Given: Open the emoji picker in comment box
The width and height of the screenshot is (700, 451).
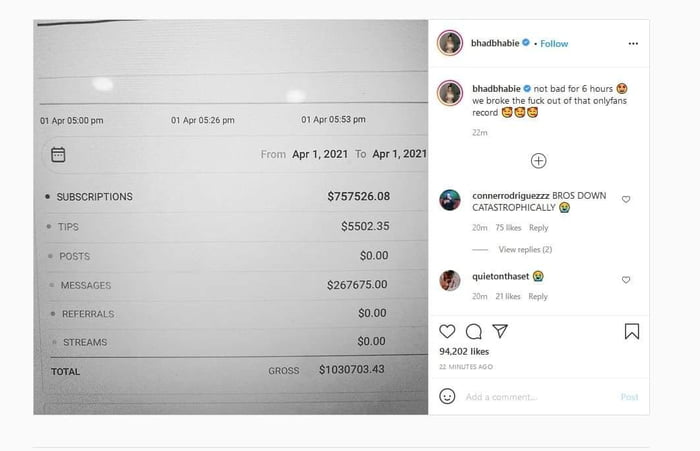Looking at the screenshot, I should 447,397.
